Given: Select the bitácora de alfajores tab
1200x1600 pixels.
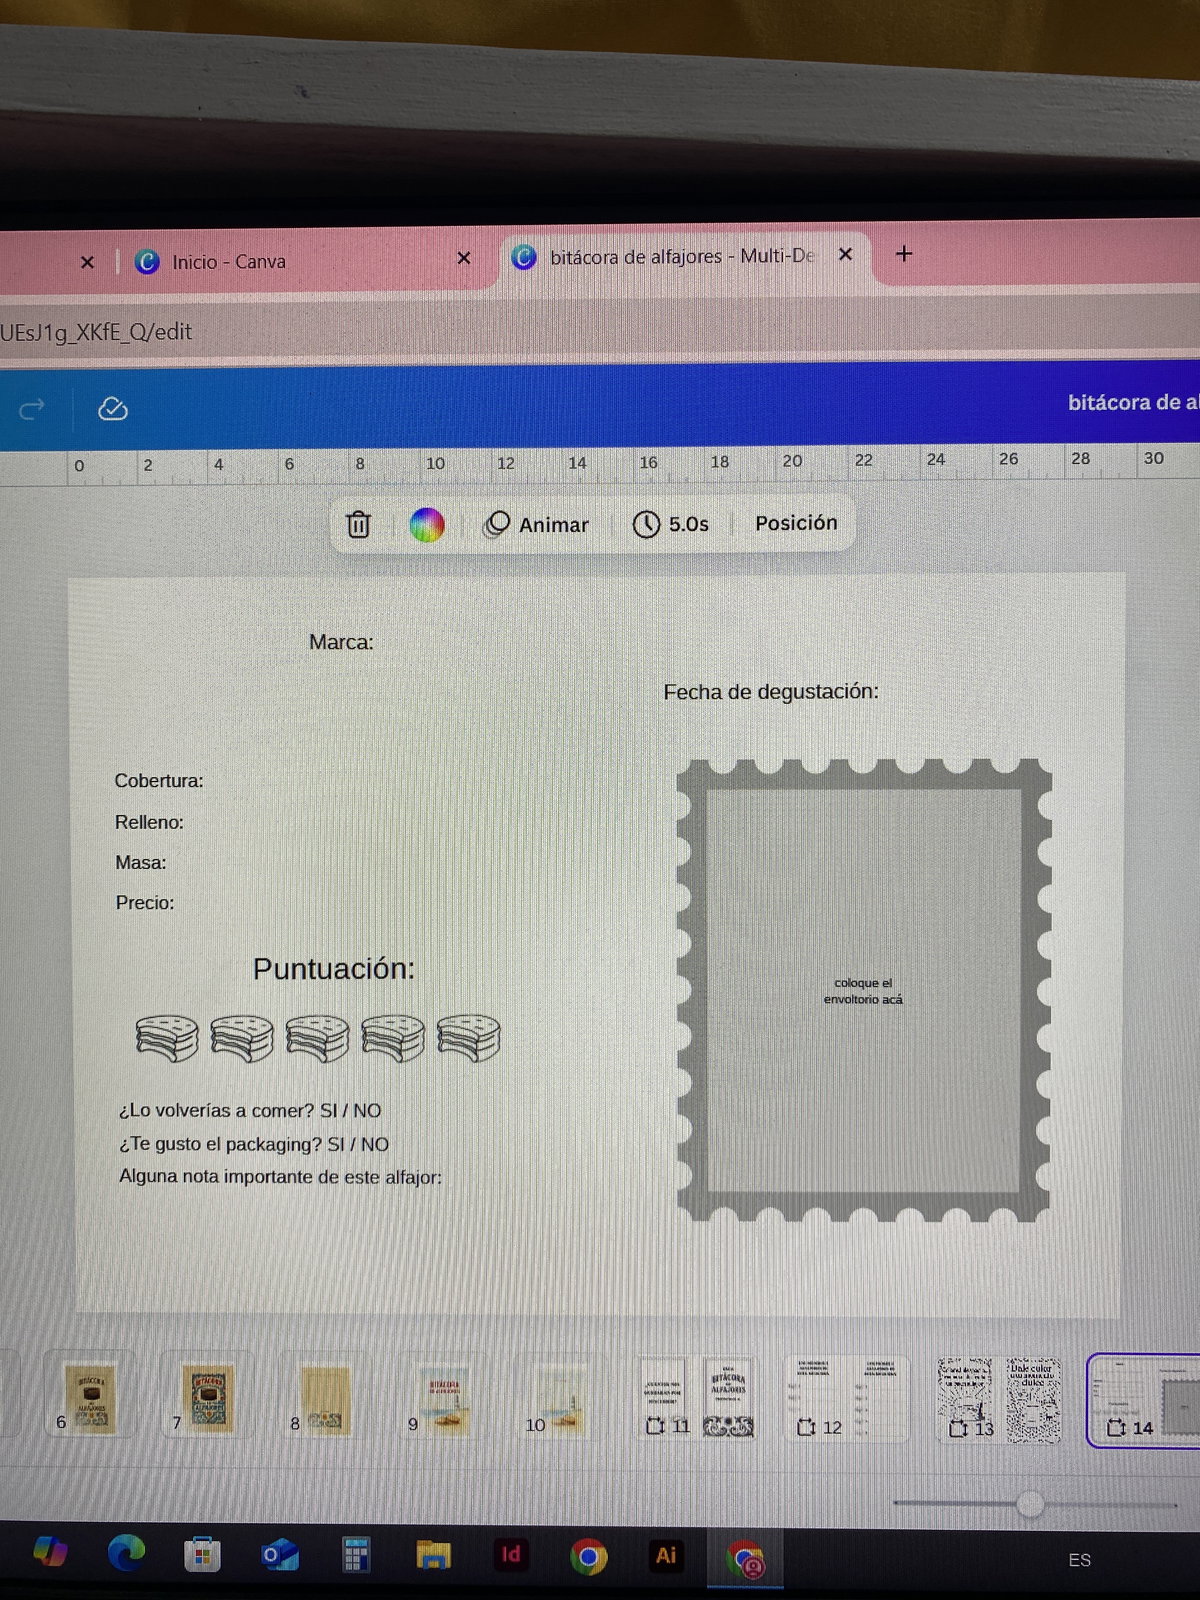Looking at the screenshot, I should point(680,257).
